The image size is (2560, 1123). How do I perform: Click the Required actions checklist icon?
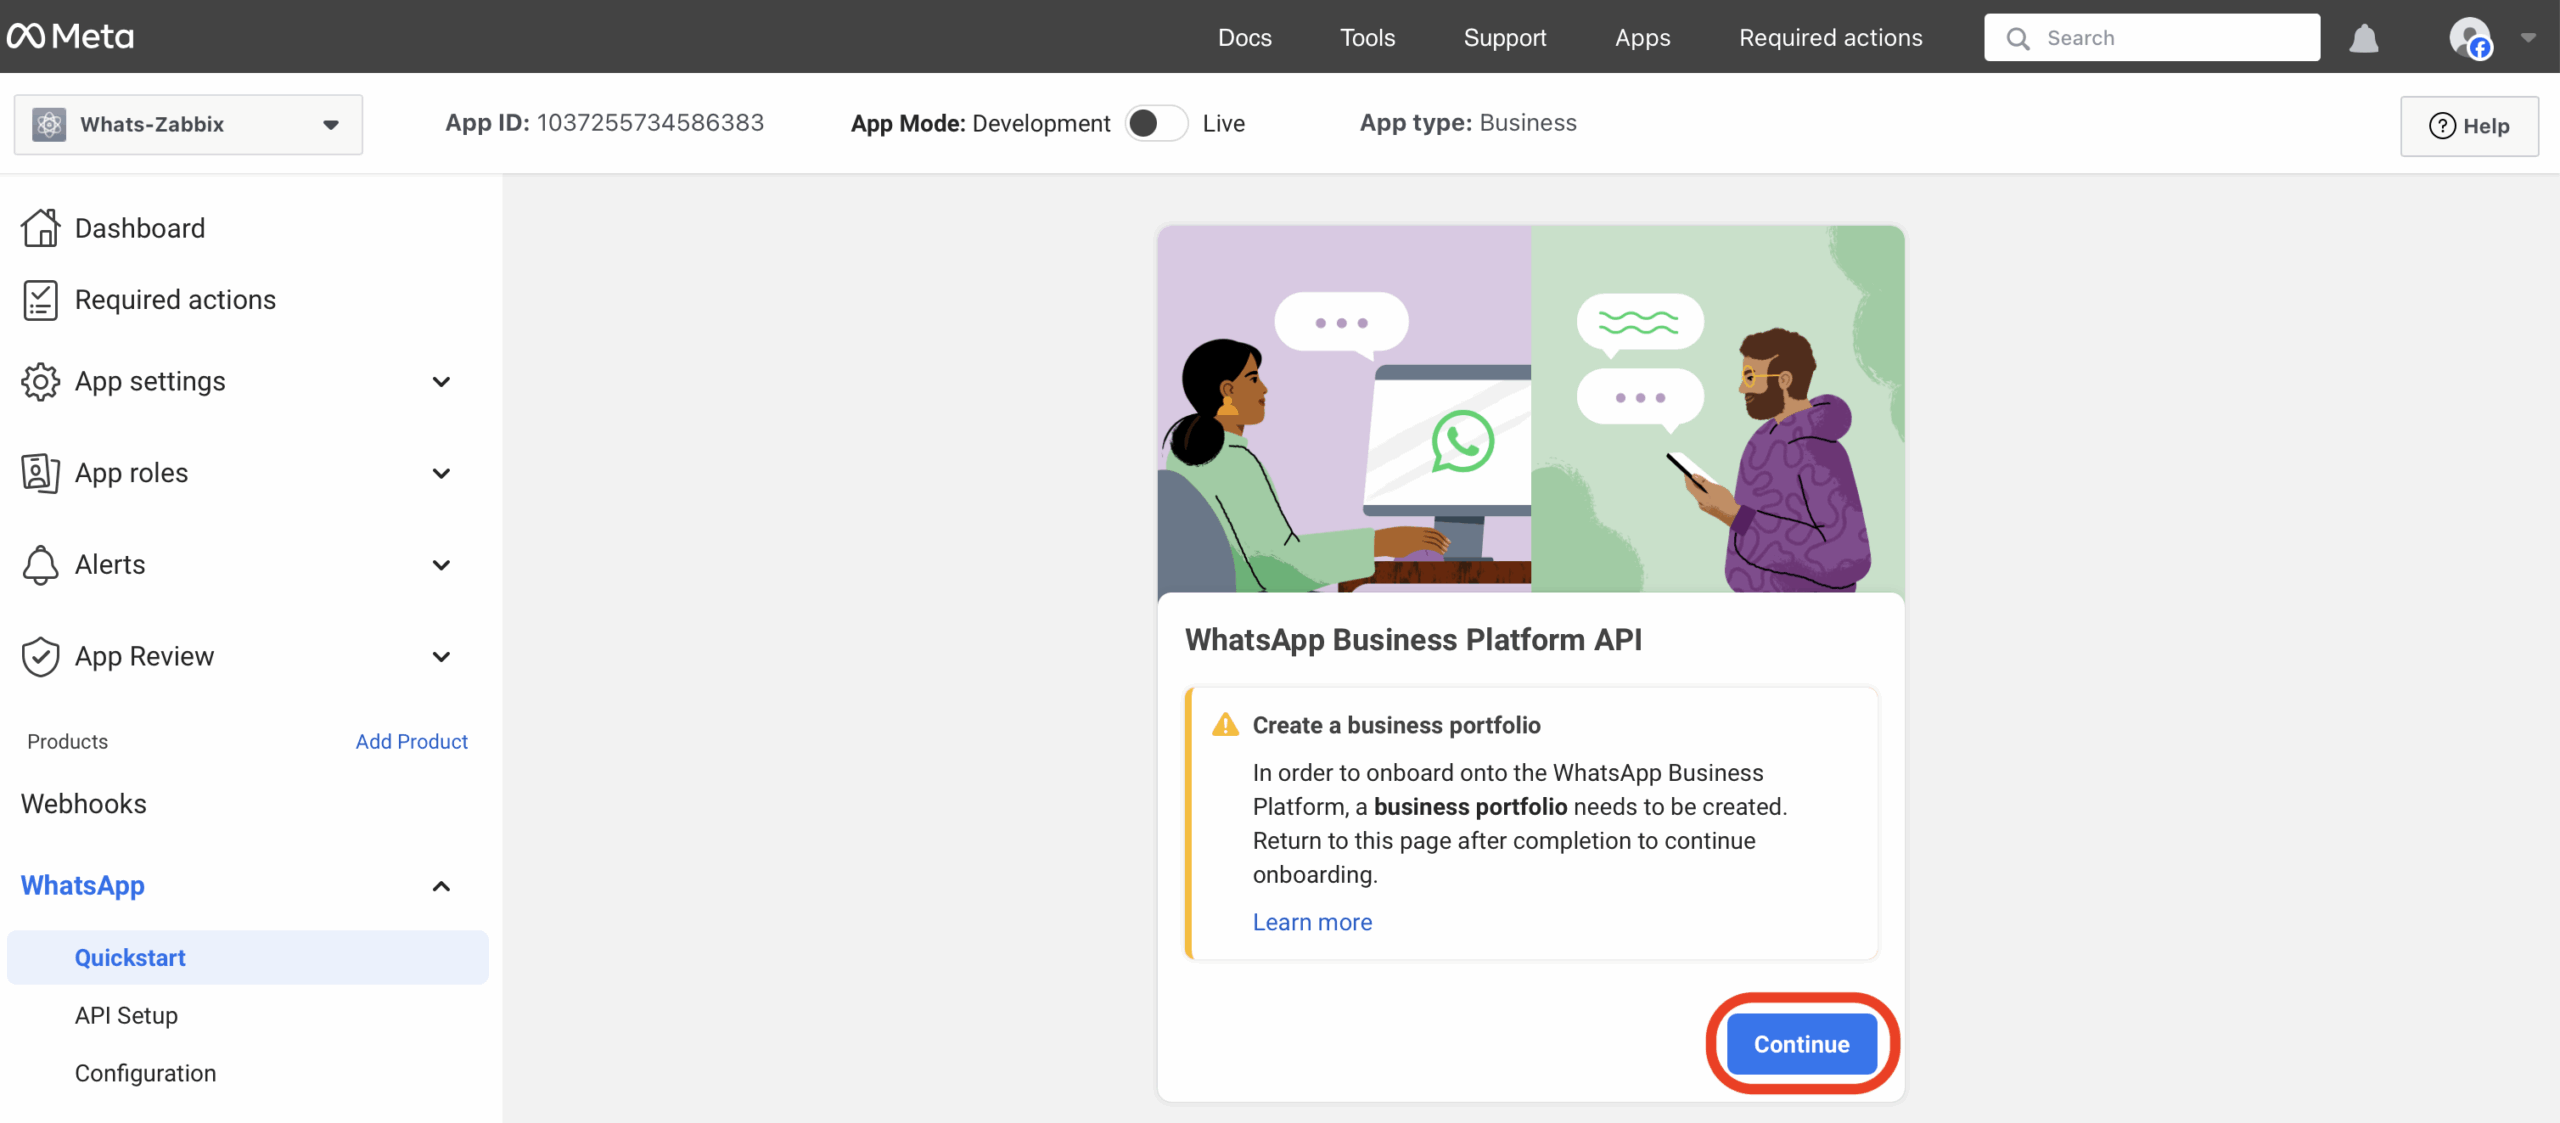coord(40,300)
